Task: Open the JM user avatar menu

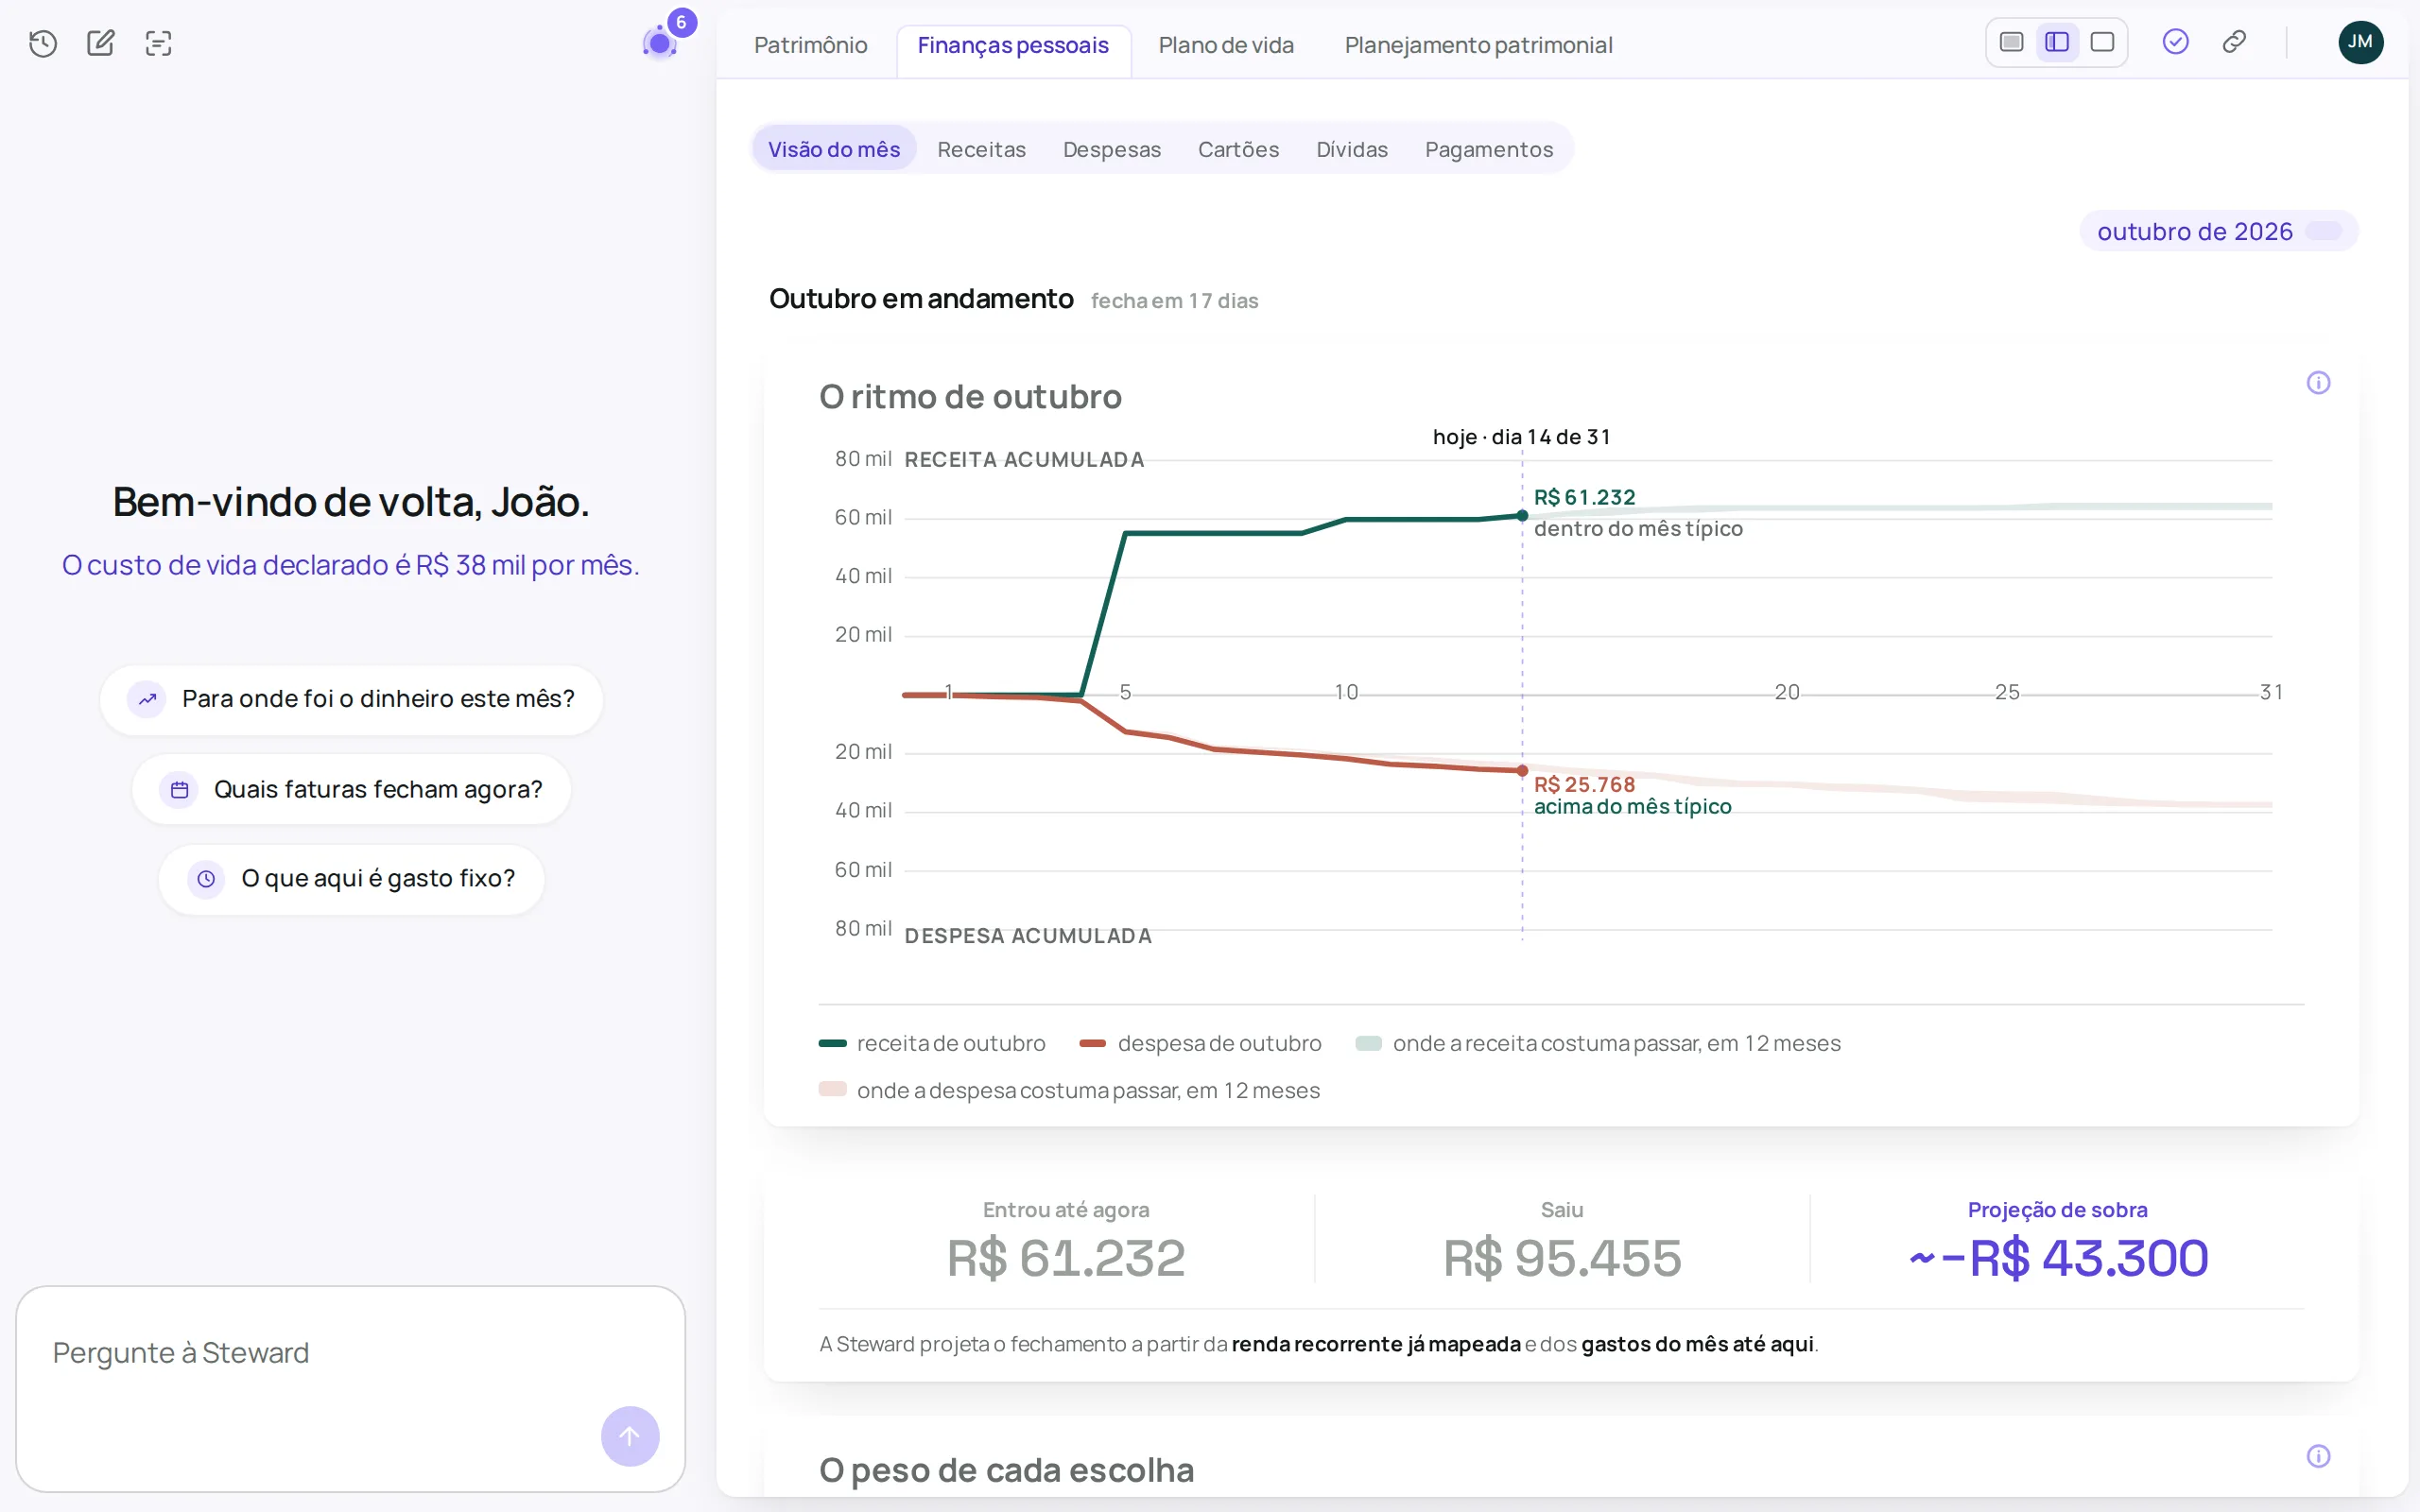Action: (2360, 42)
